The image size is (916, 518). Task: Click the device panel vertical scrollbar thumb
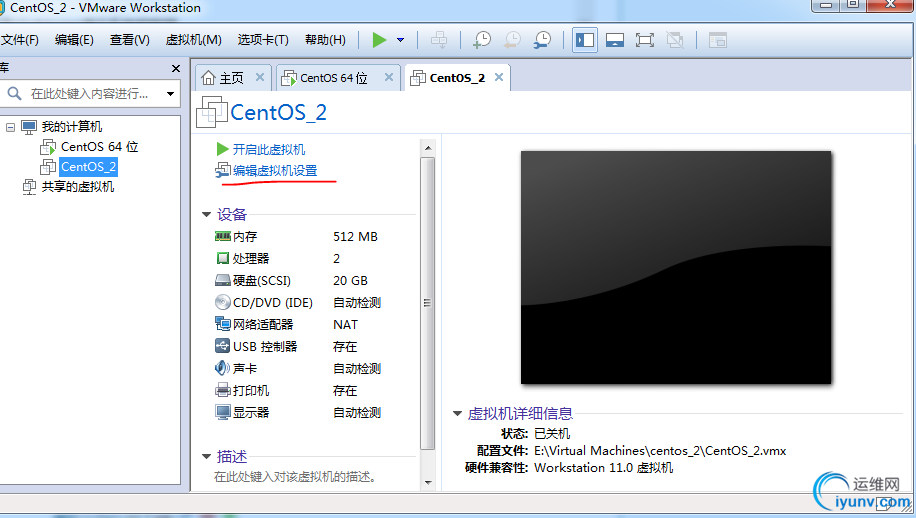coord(428,303)
